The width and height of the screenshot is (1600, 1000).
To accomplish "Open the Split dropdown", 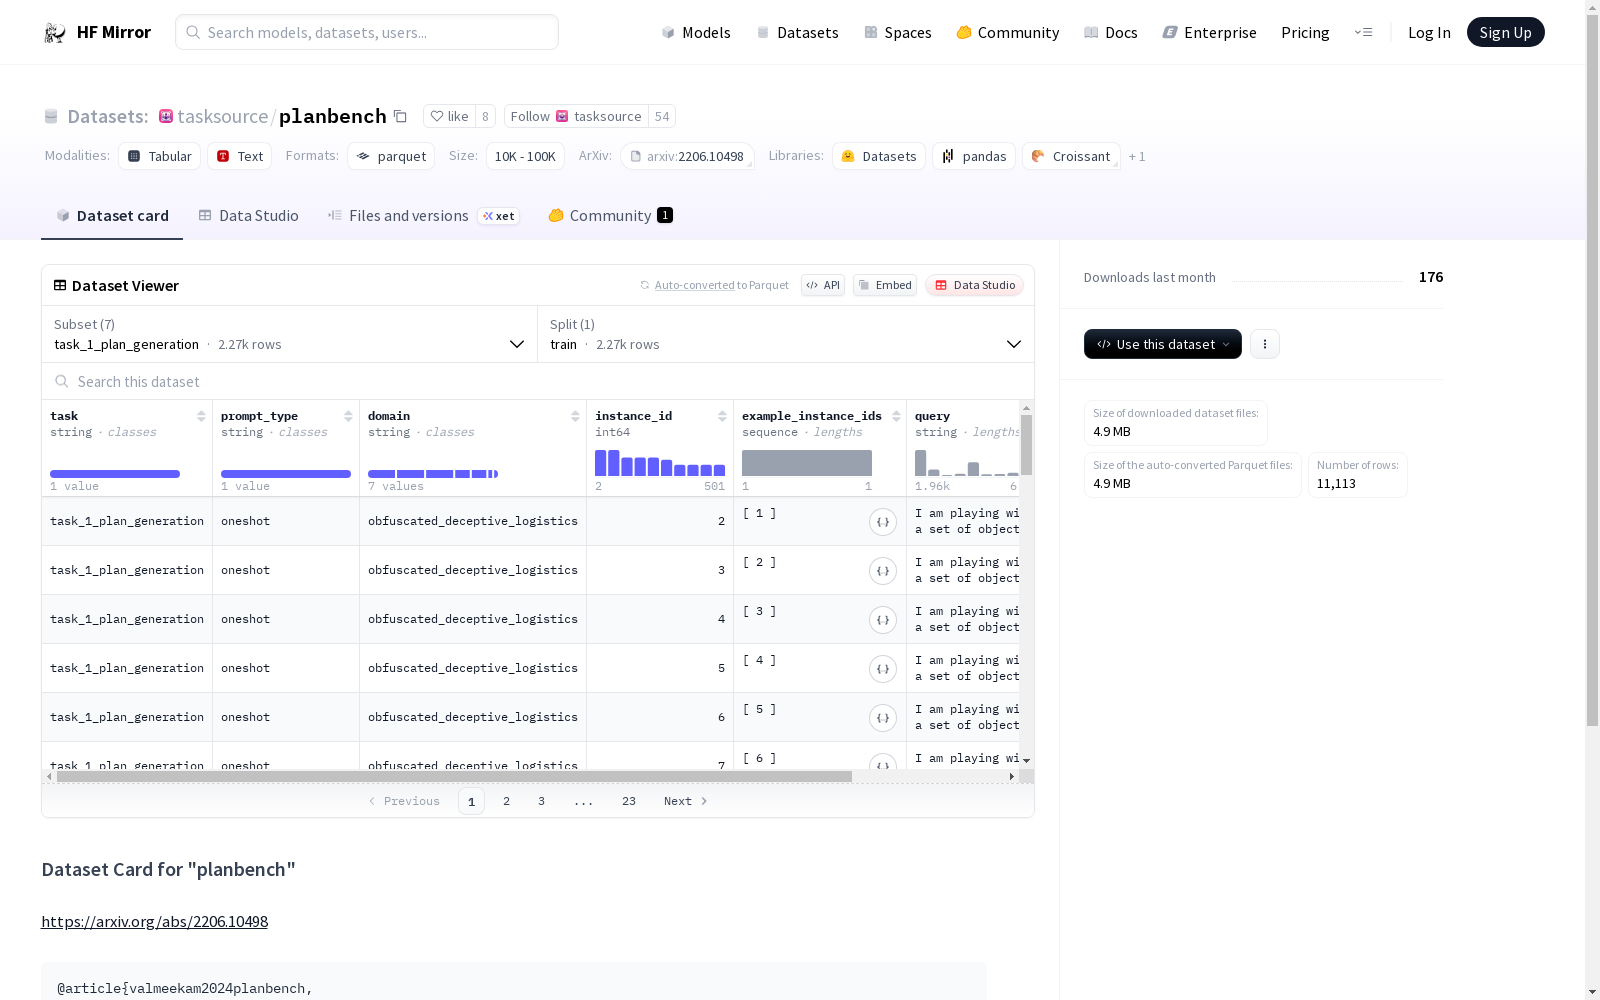I will 786,334.
